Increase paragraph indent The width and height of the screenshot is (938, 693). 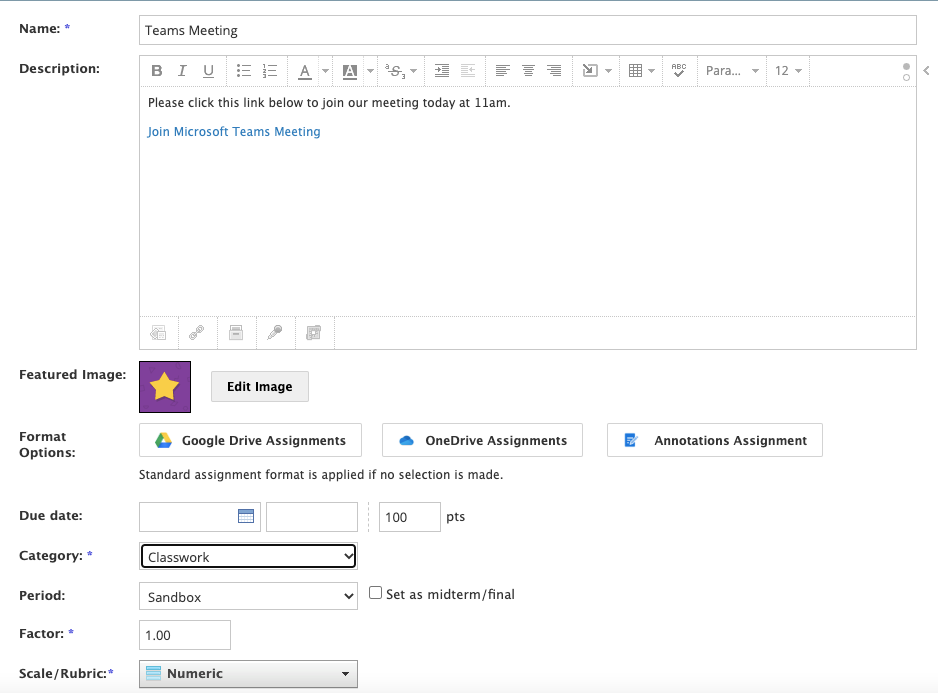441,71
